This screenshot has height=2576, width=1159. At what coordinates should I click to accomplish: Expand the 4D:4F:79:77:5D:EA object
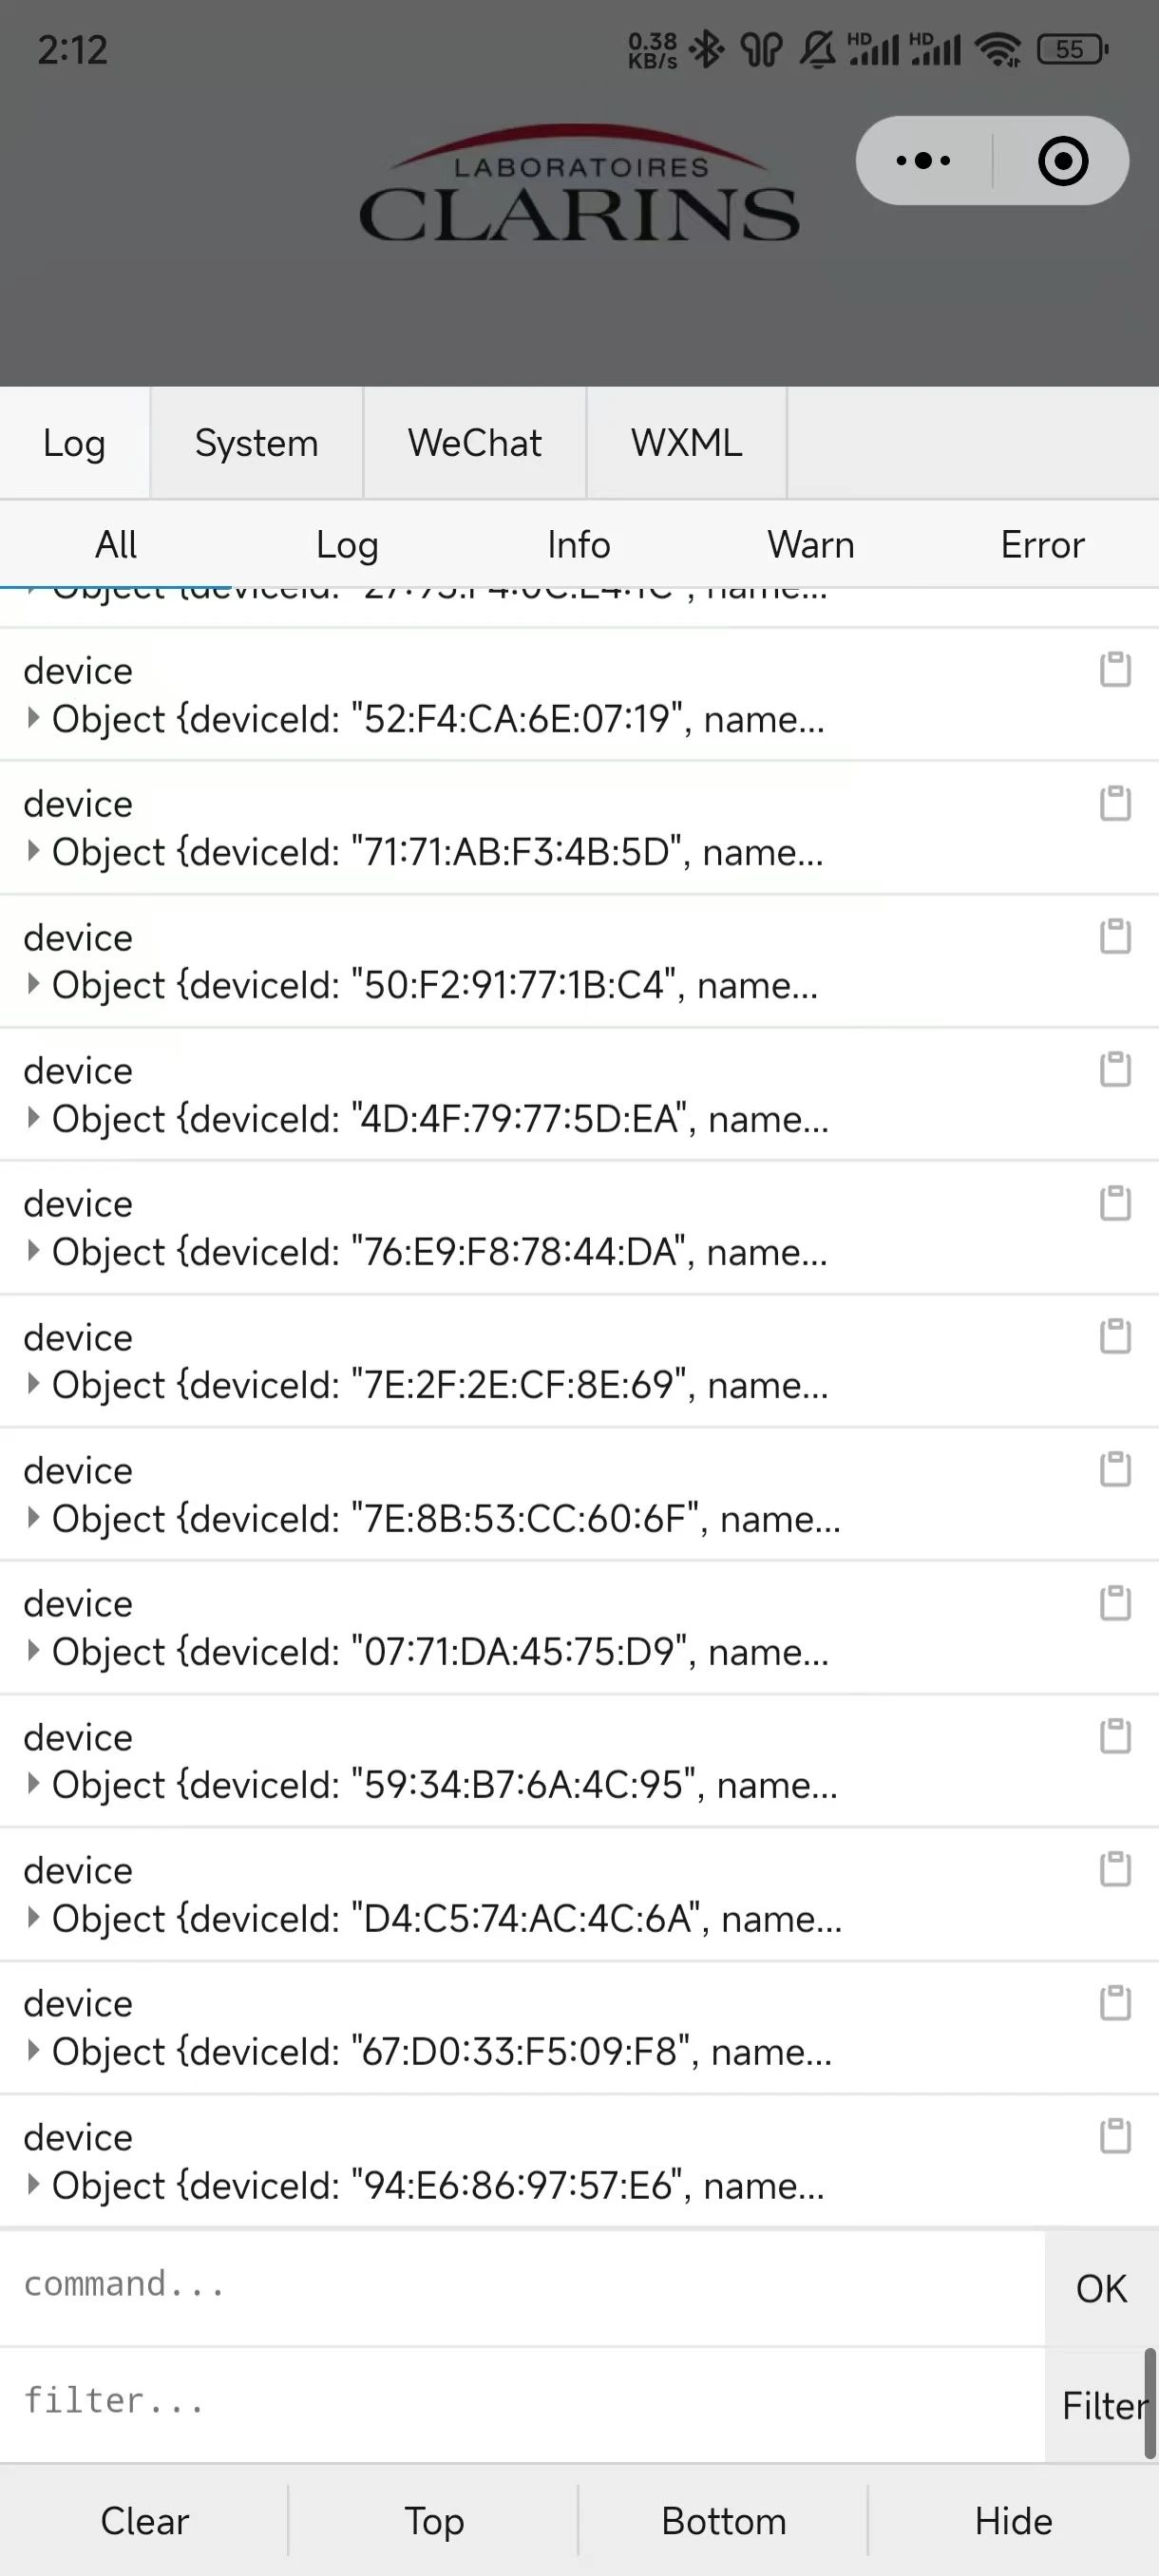point(33,1118)
